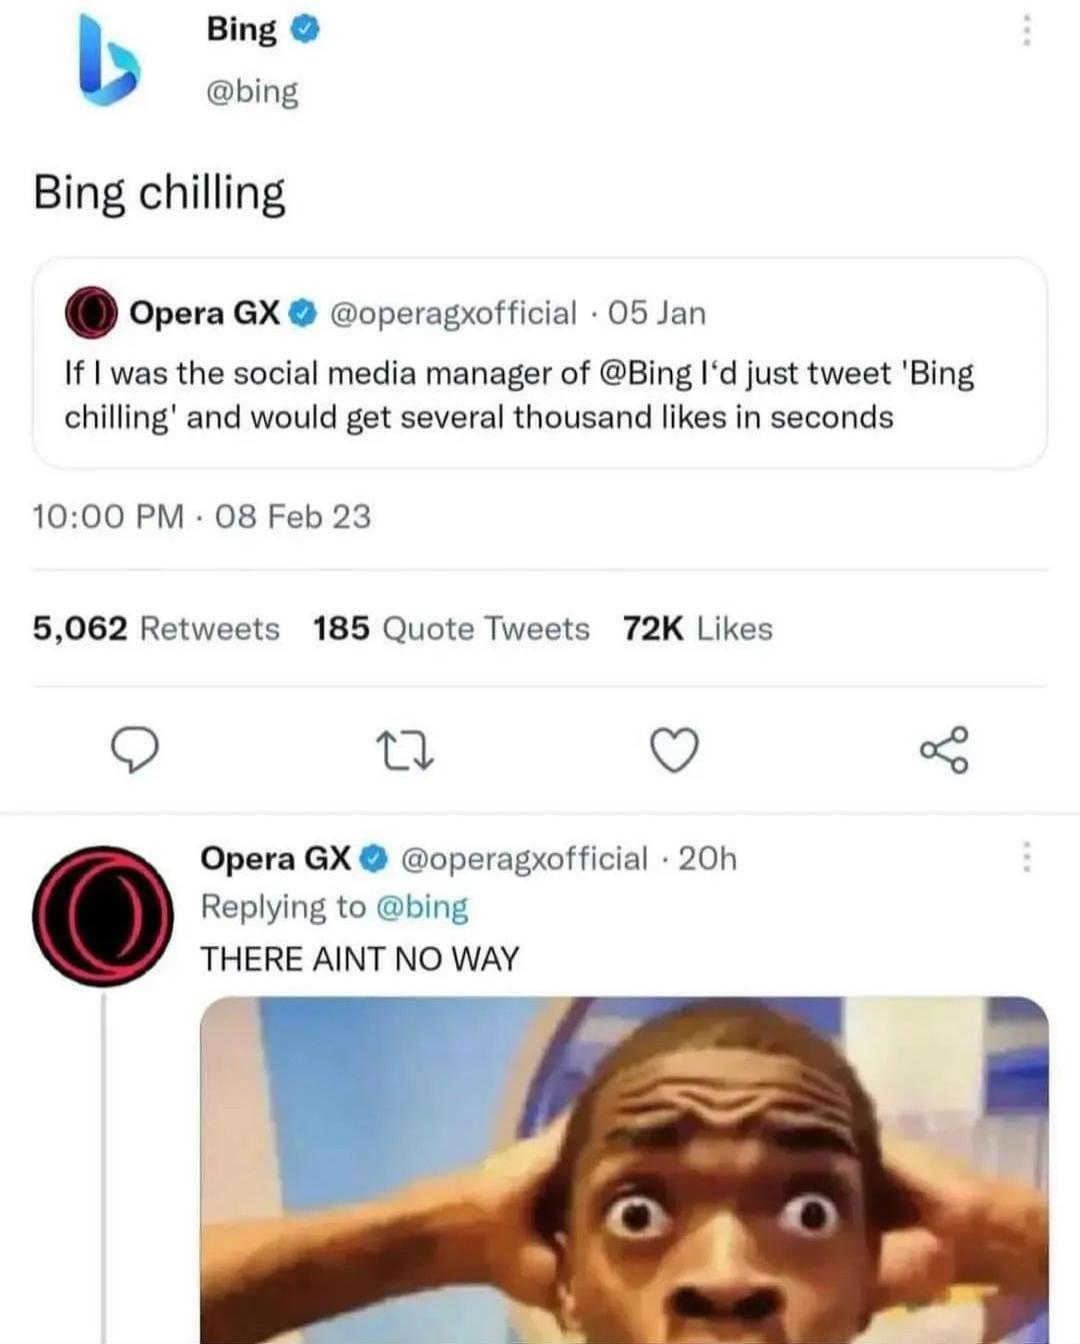Click the Bing profile logo avatar
Image resolution: width=1080 pixels, height=1344 pixels.
108,62
